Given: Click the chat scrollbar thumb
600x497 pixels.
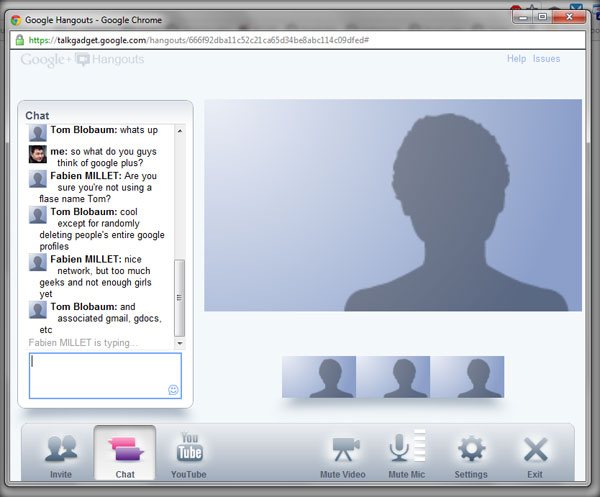Looking at the screenshot, I should 179,298.
